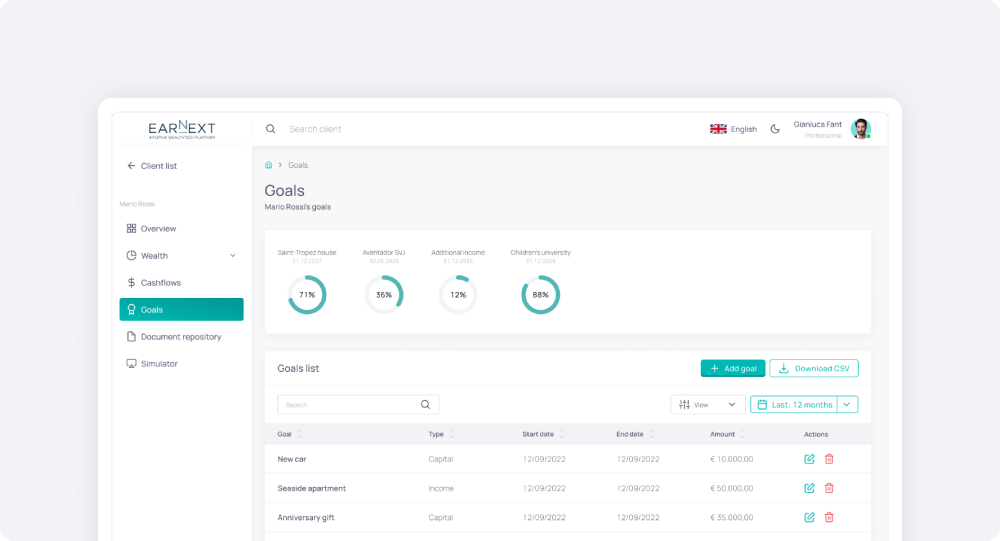Click the home icon in breadcrumb
The image size is (1000, 541).
tap(268, 165)
